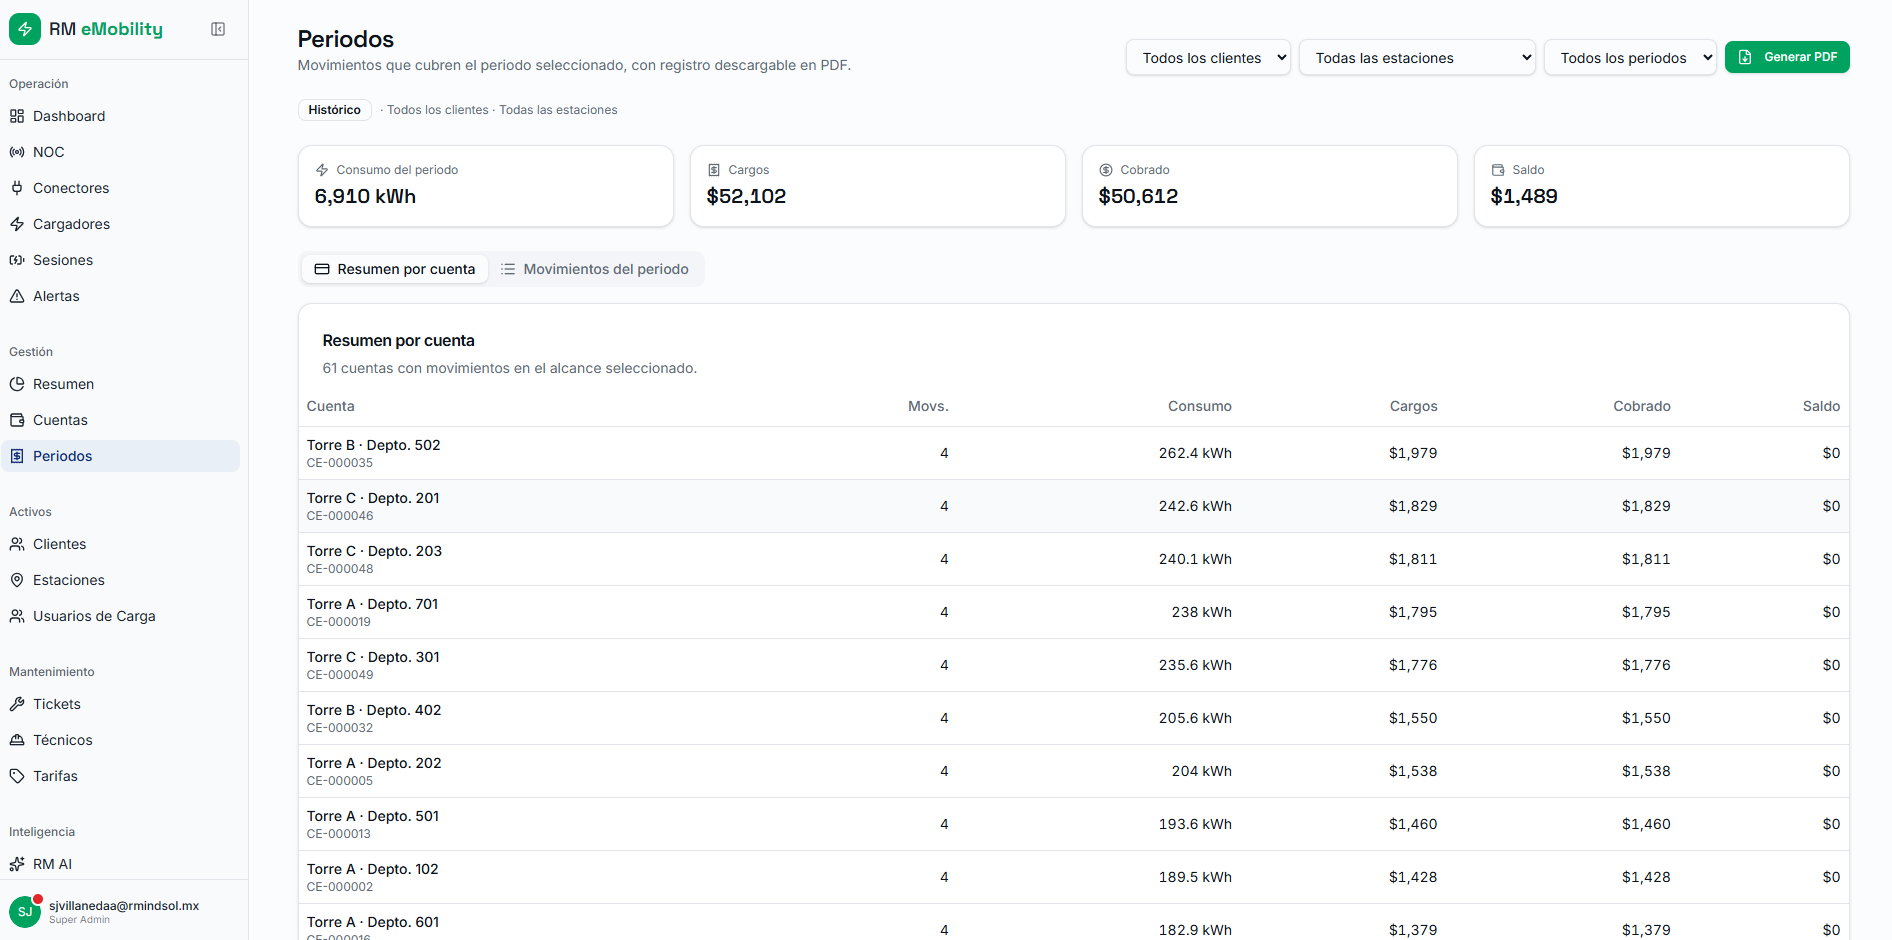
Task: Click the Movs. column header
Action: point(928,406)
